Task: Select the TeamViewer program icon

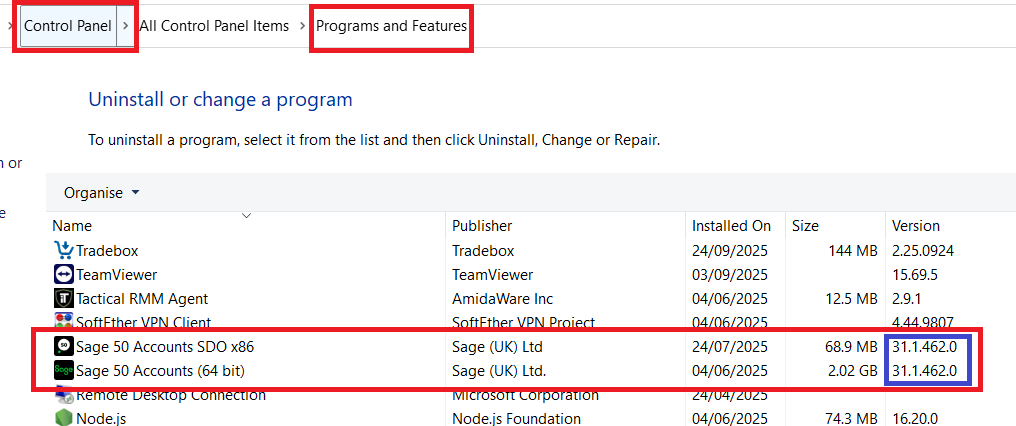Action: pos(63,274)
